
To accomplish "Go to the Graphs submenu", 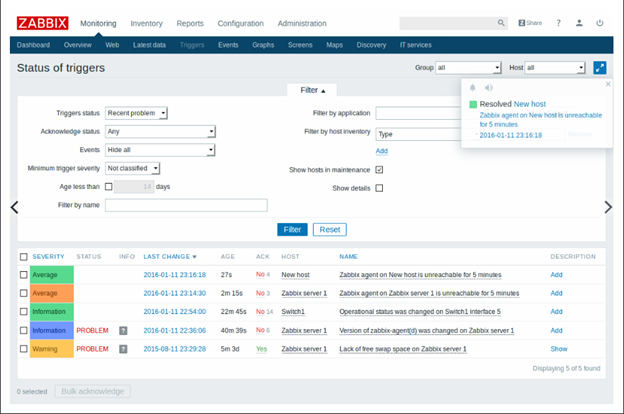I will pyautogui.click(x=263, y=45).
